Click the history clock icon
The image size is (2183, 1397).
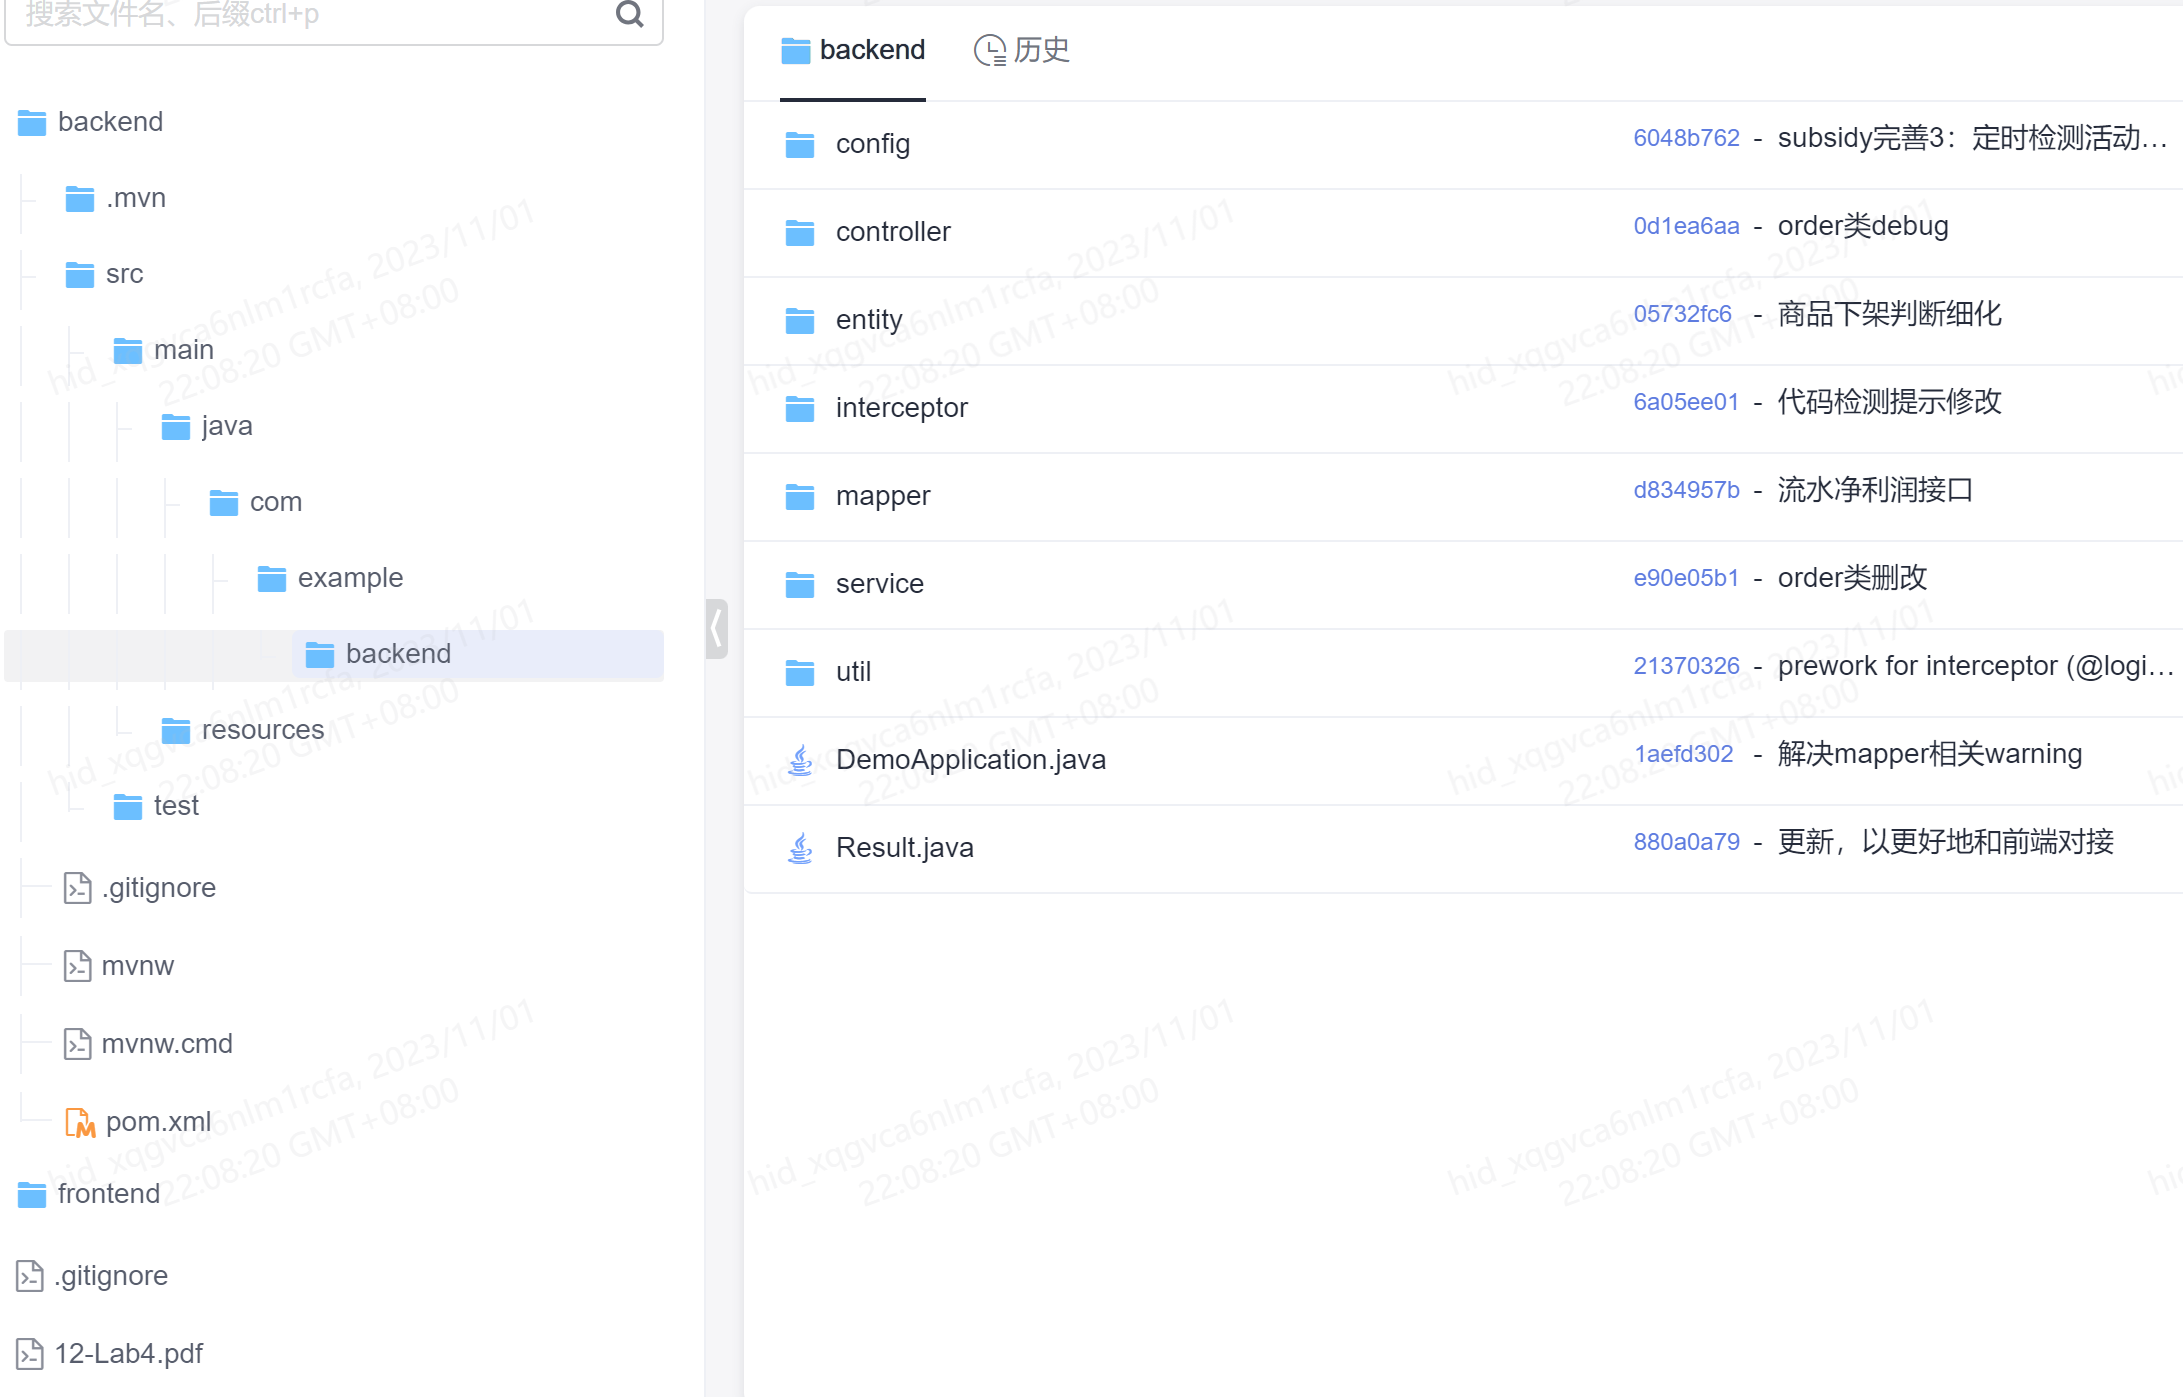coord(989,50)
